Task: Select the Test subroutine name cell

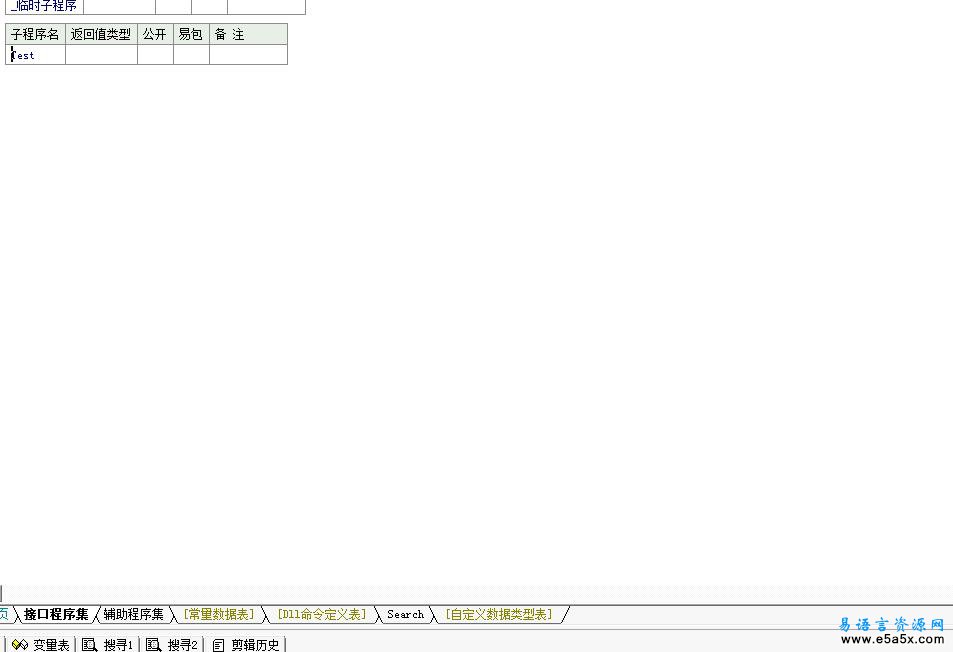Action: point(35,55)
